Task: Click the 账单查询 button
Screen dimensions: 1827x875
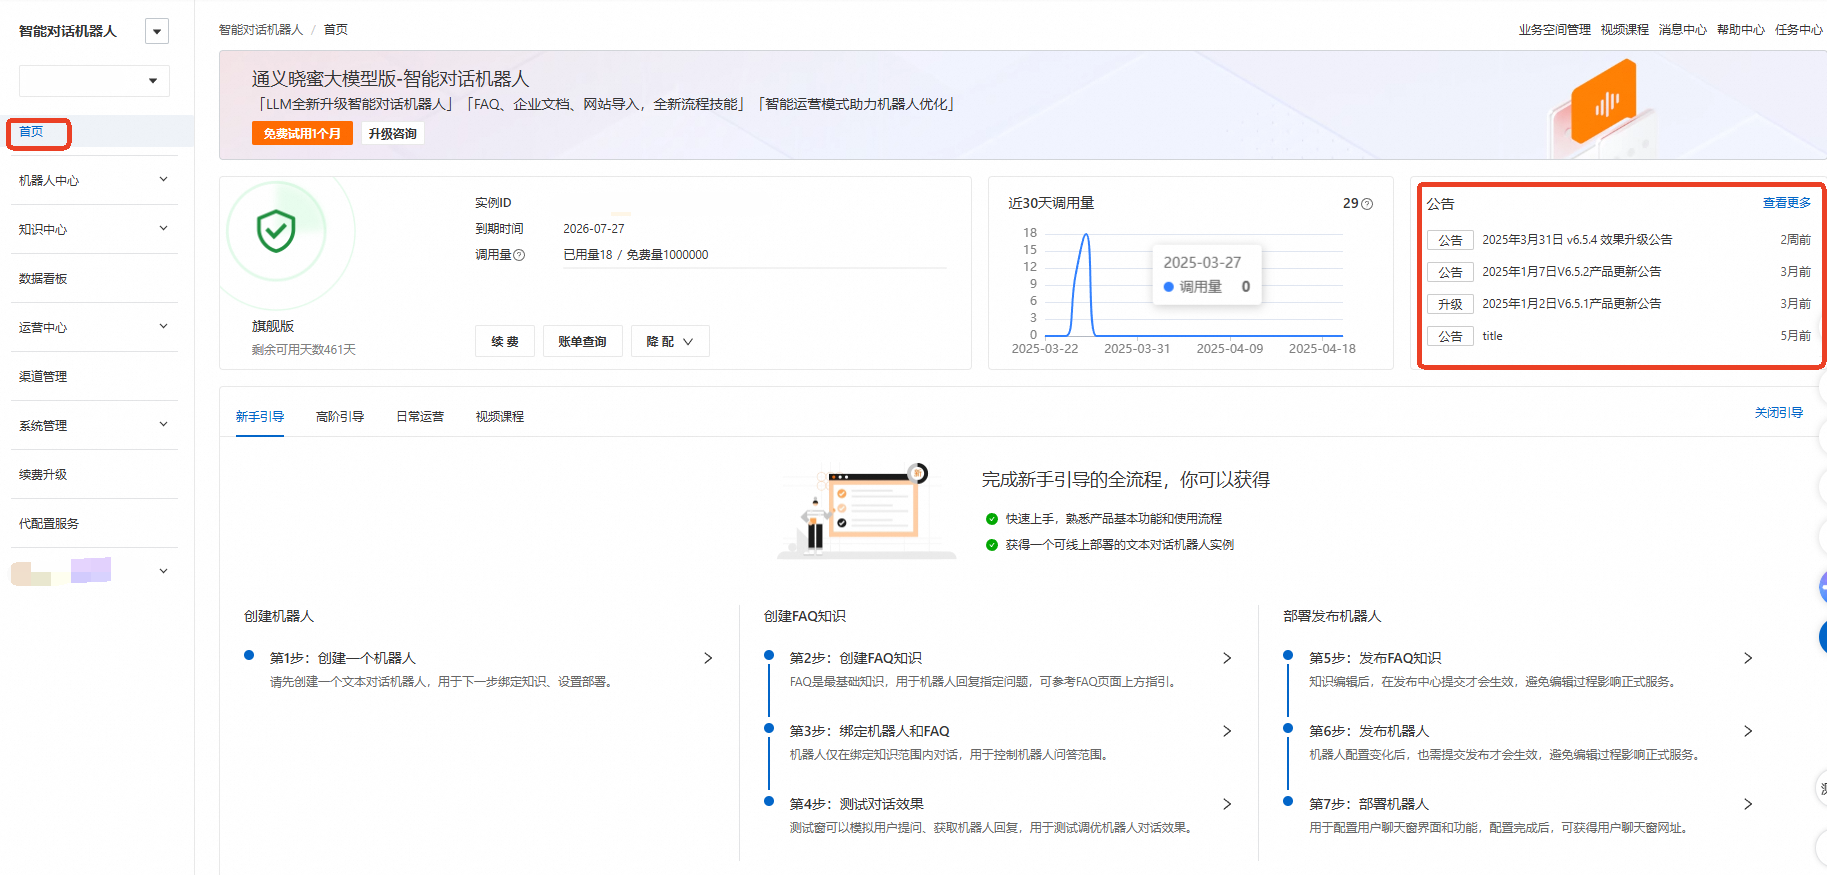Action: [x=582, y=341]
